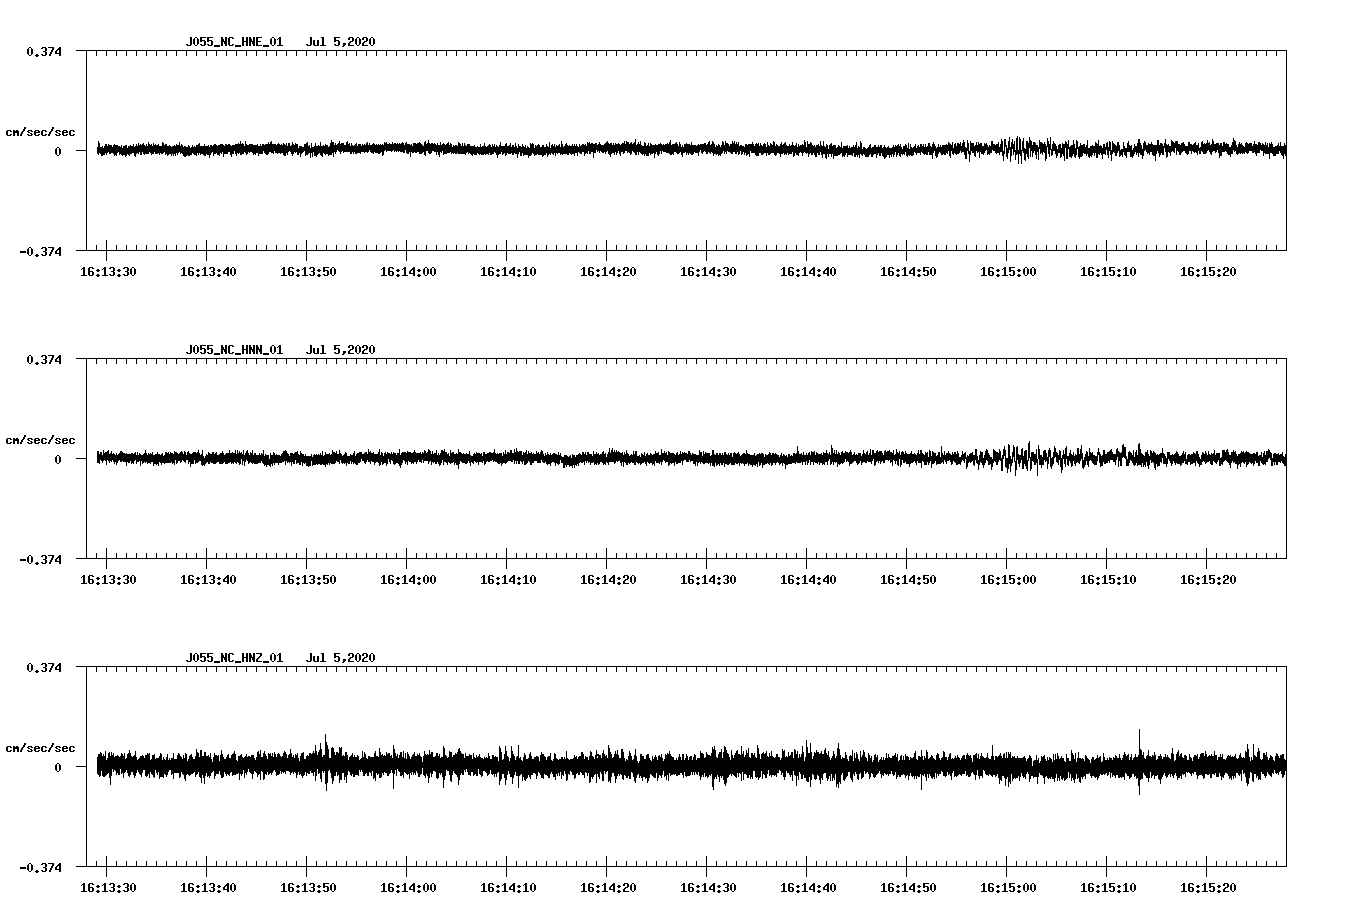Click 16:15:10 time label under HNN plot
The height and width of the screenshot is (924, 1358).
click(1108, 580)
